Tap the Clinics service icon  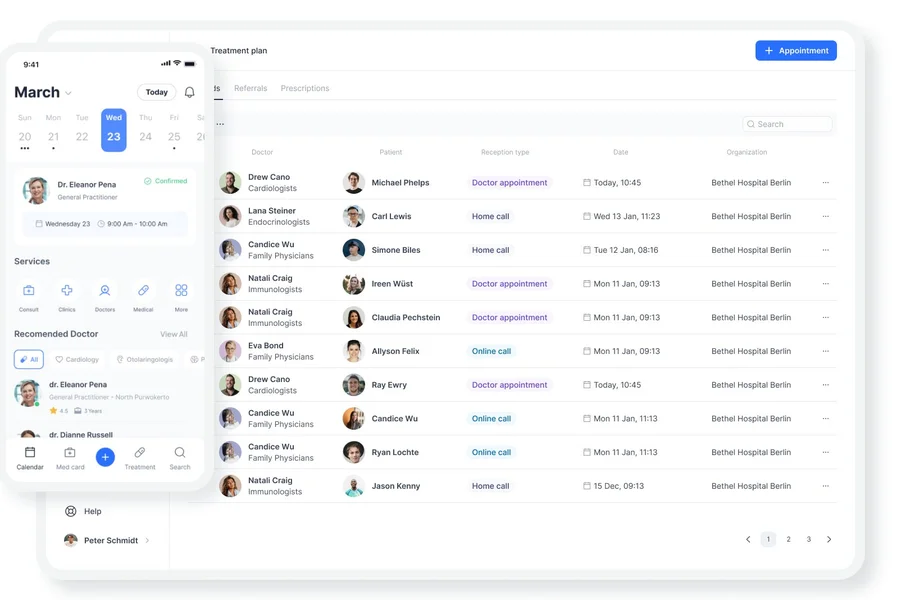click(x=67, y=291)
